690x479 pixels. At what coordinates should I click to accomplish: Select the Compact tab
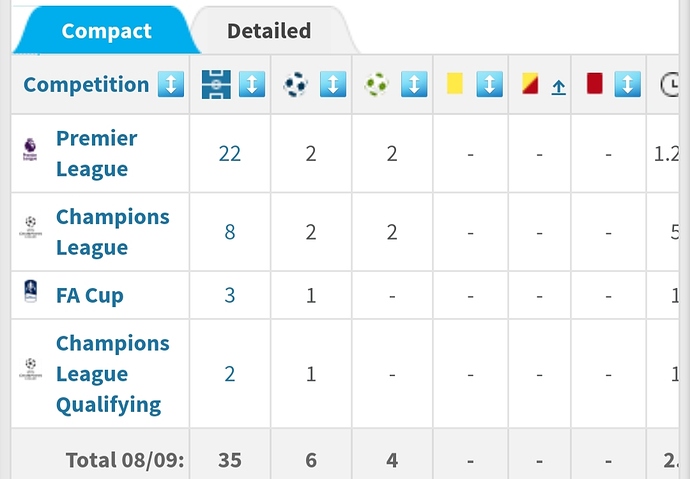106,31
